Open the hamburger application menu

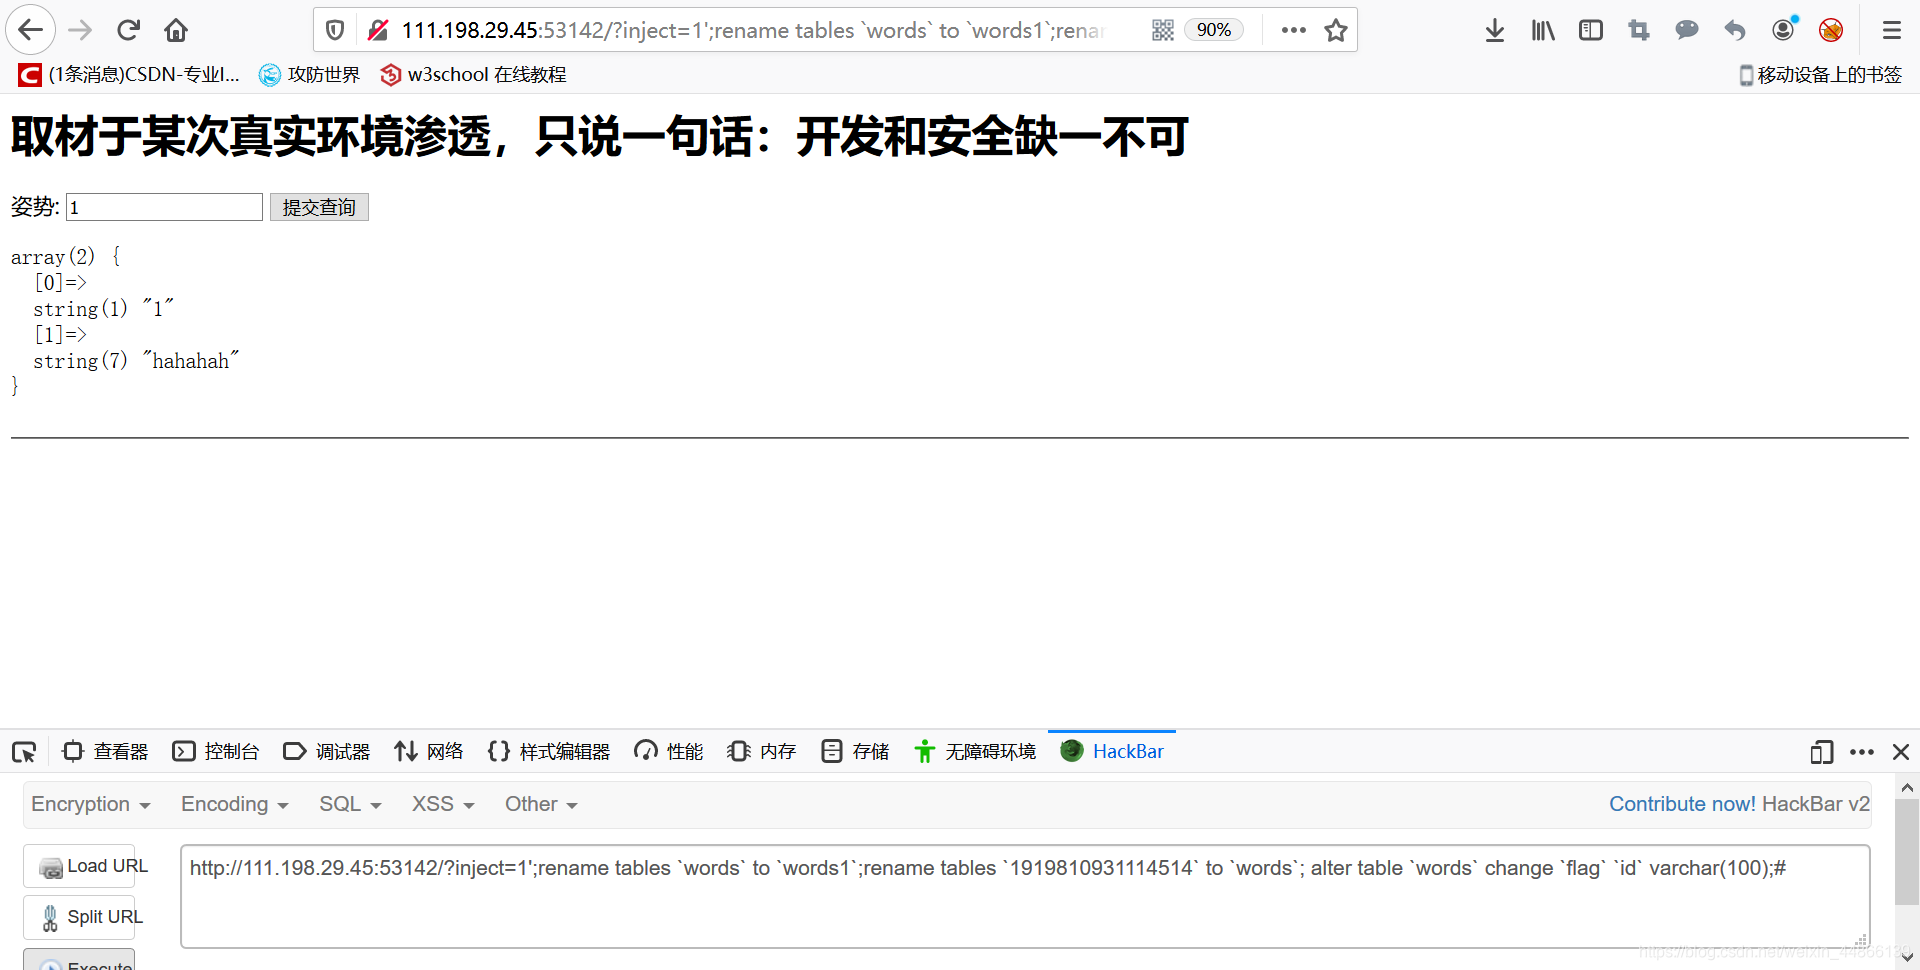(x=1891, y=30)
